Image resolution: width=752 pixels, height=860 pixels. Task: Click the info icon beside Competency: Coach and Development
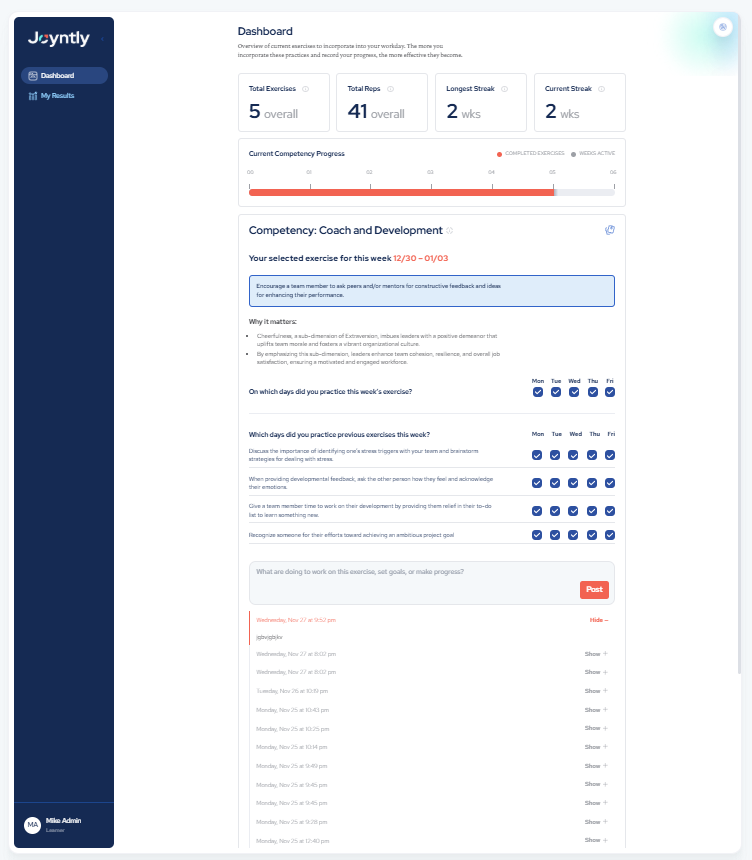click(450, 231)
